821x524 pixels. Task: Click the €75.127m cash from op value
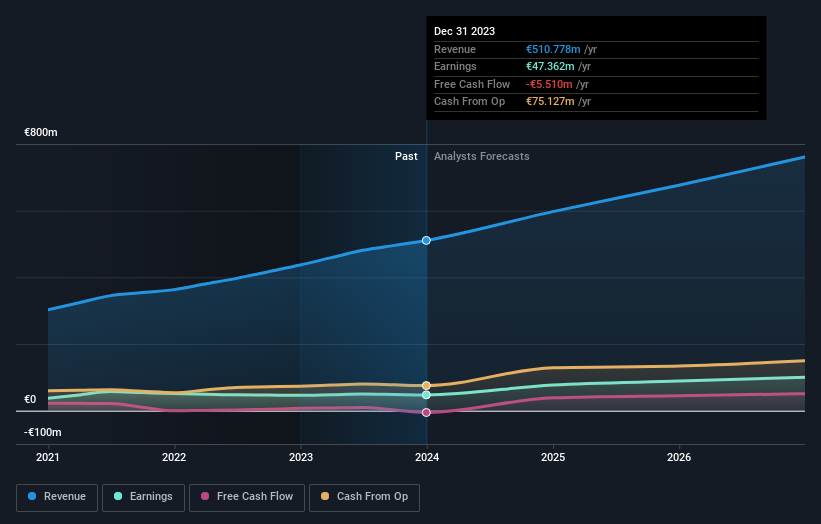(550, 102)
